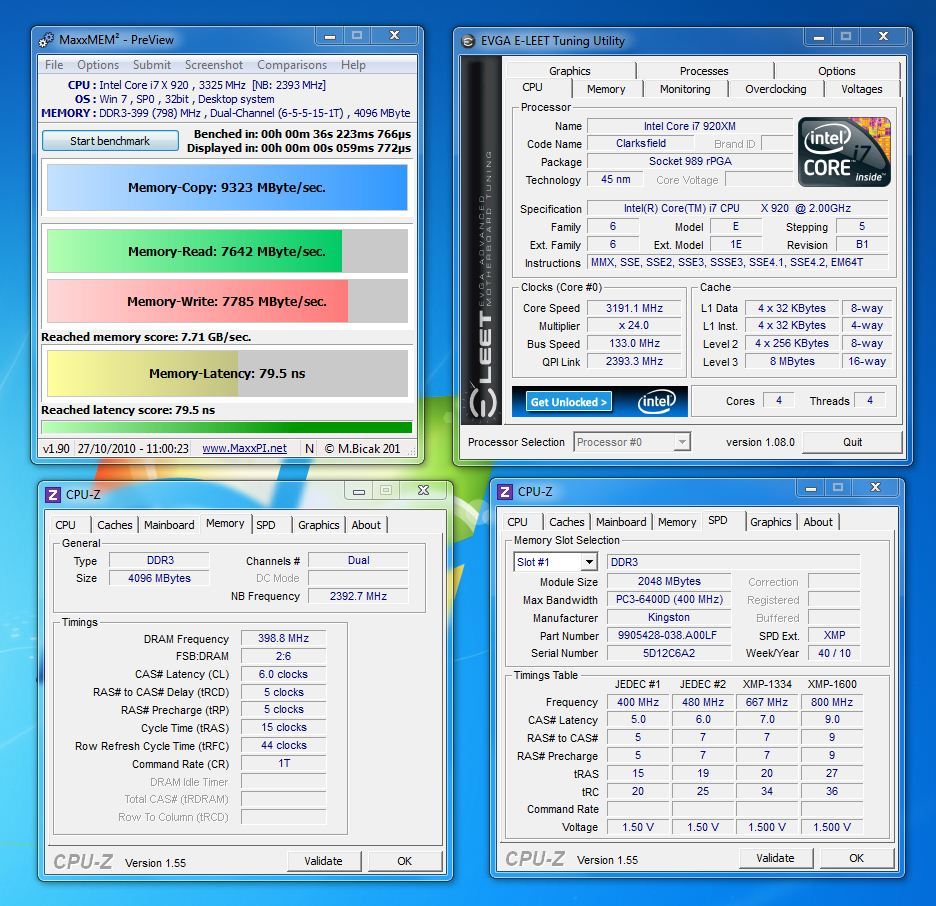Close the right CPU-Z SPD window

pos(875,488)
